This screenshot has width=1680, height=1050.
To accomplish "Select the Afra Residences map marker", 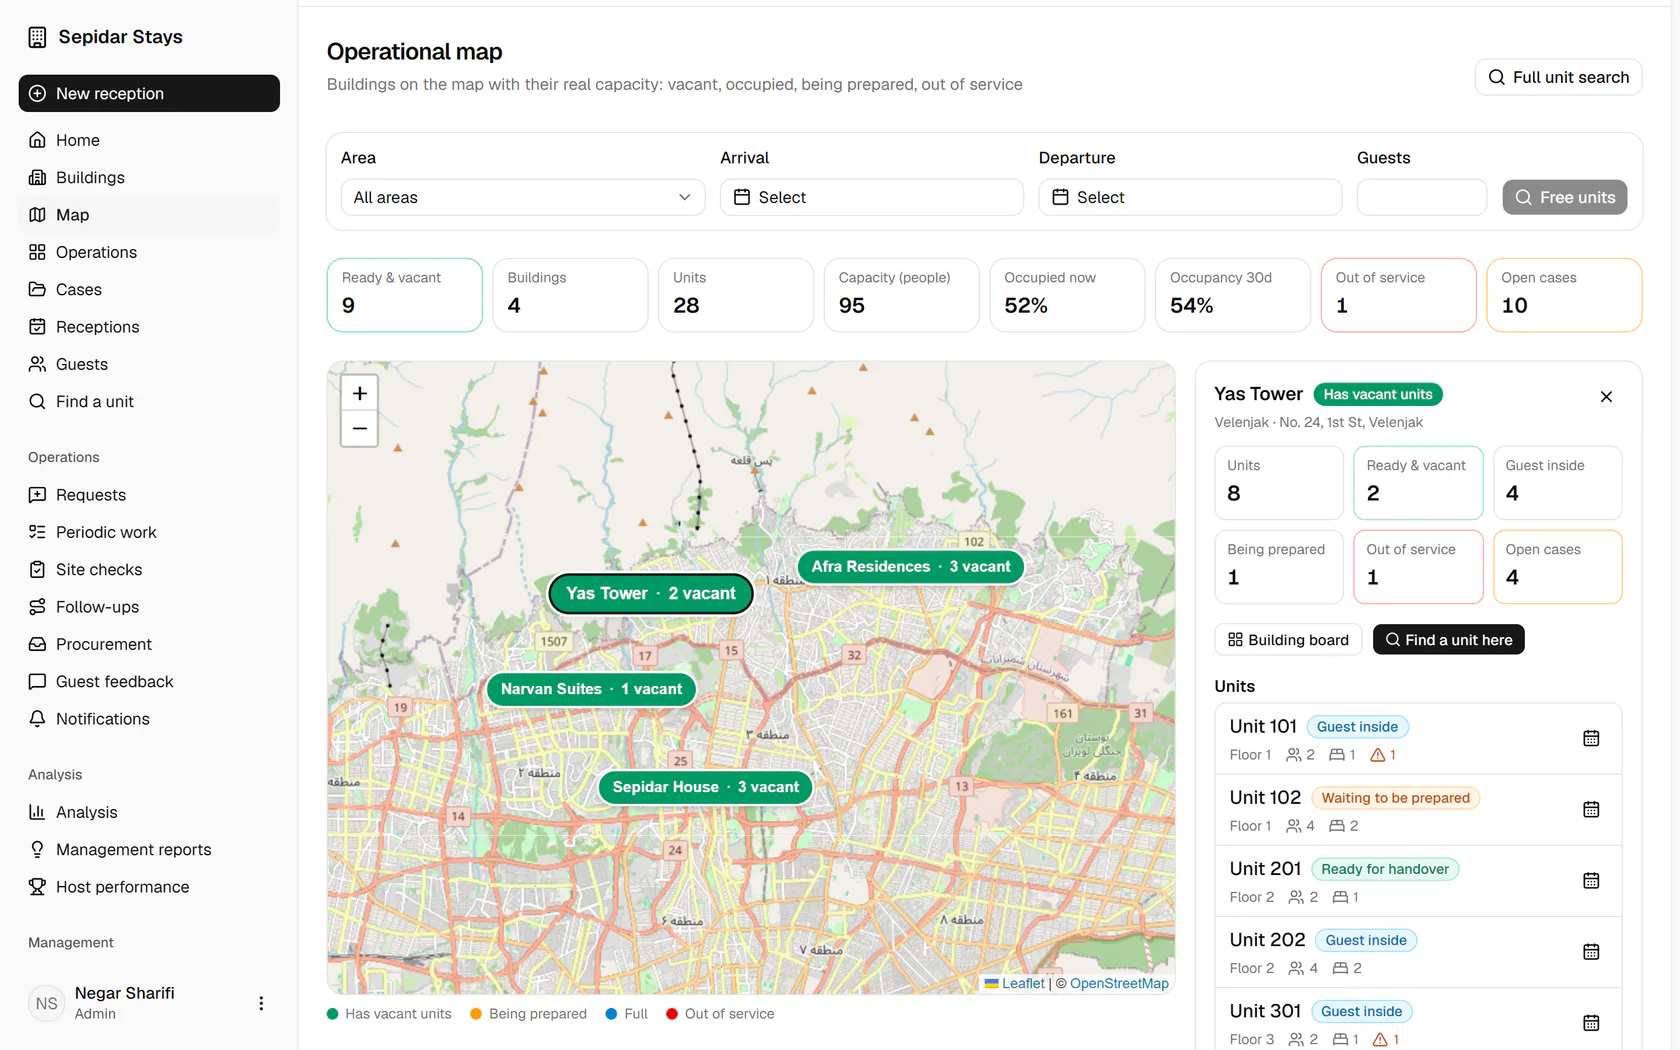I will pos(910,566).
